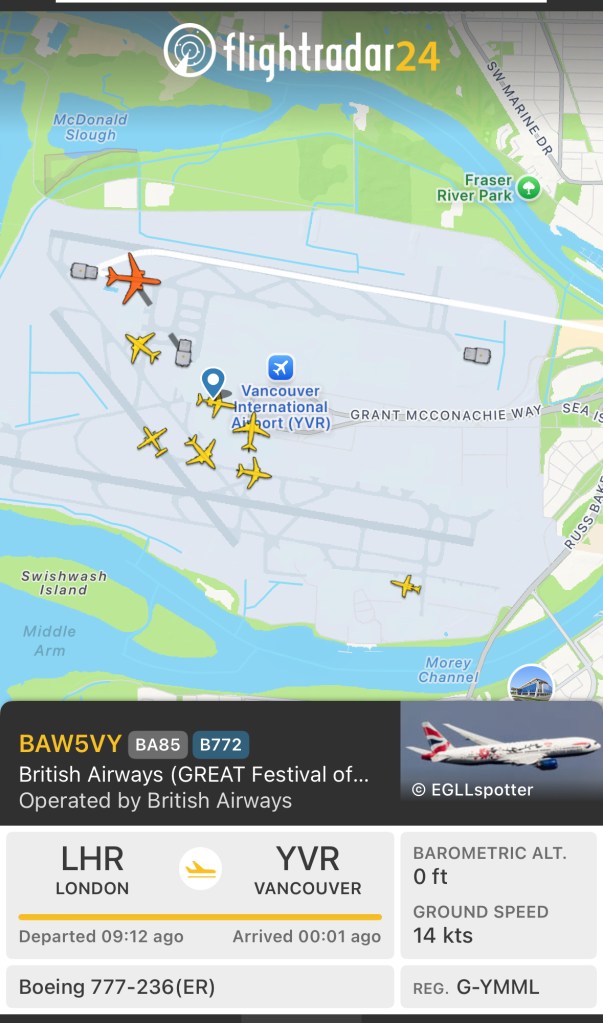The width and height of the screenshot is (603, 1023).
Task: Select the yellow plane near Morey Channel
Action: click(406, 585)
